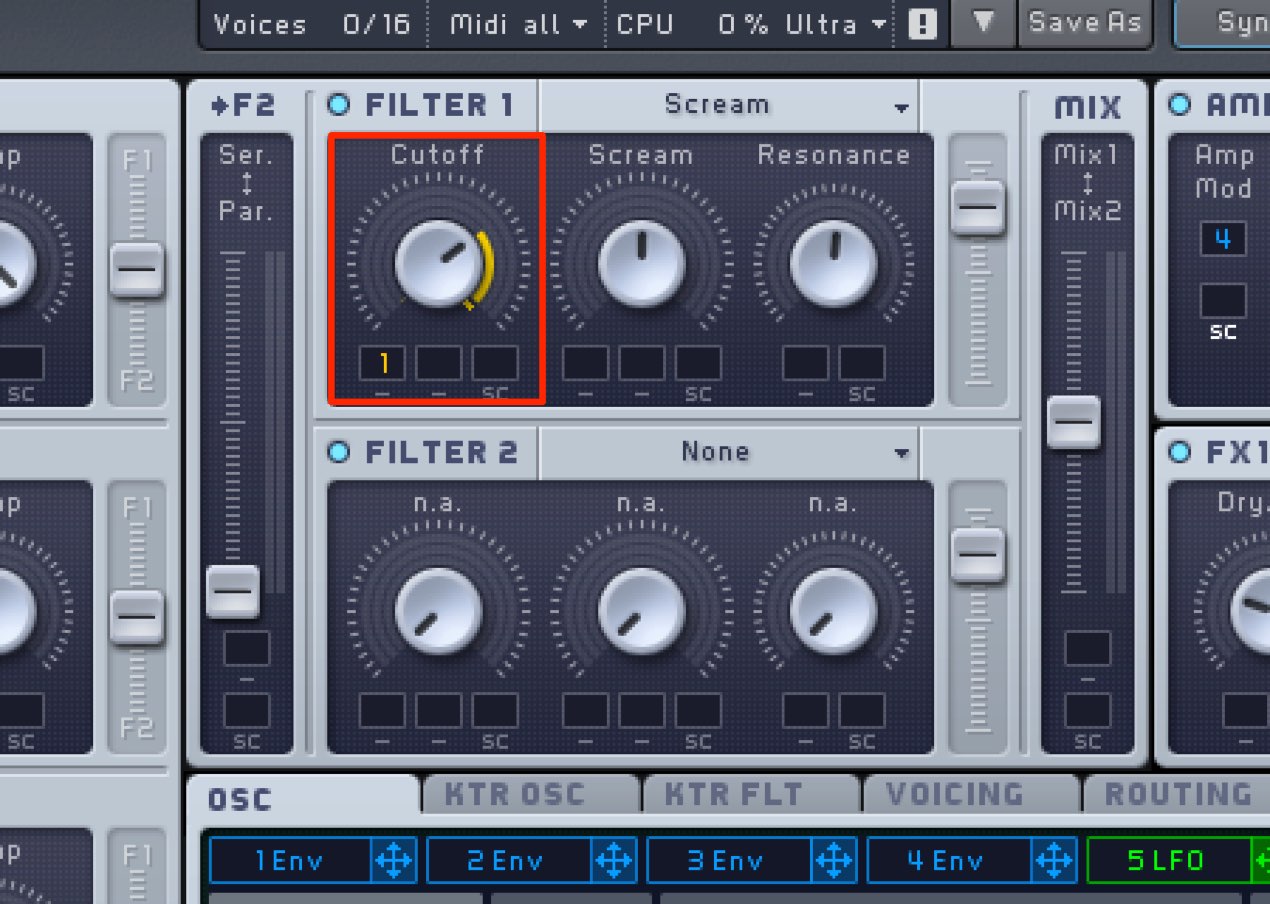Open the Midi all channel dropdown
Image resolution: width=1270 pixels, height=904 pixels.
click(x=517, y=24)
